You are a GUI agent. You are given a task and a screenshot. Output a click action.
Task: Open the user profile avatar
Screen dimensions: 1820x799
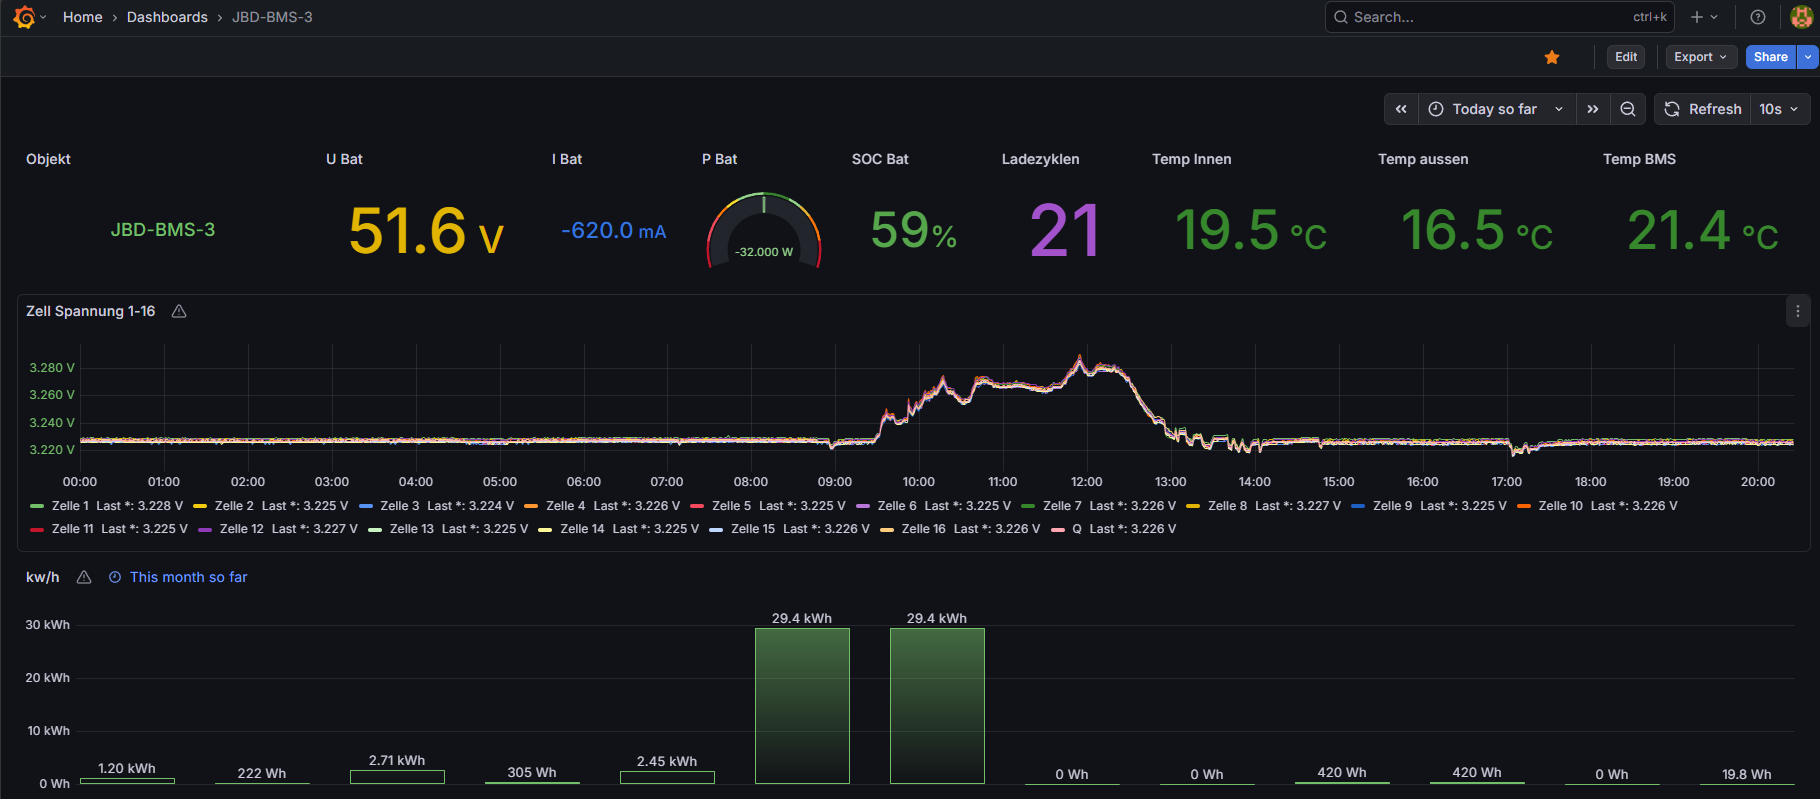1801,17
